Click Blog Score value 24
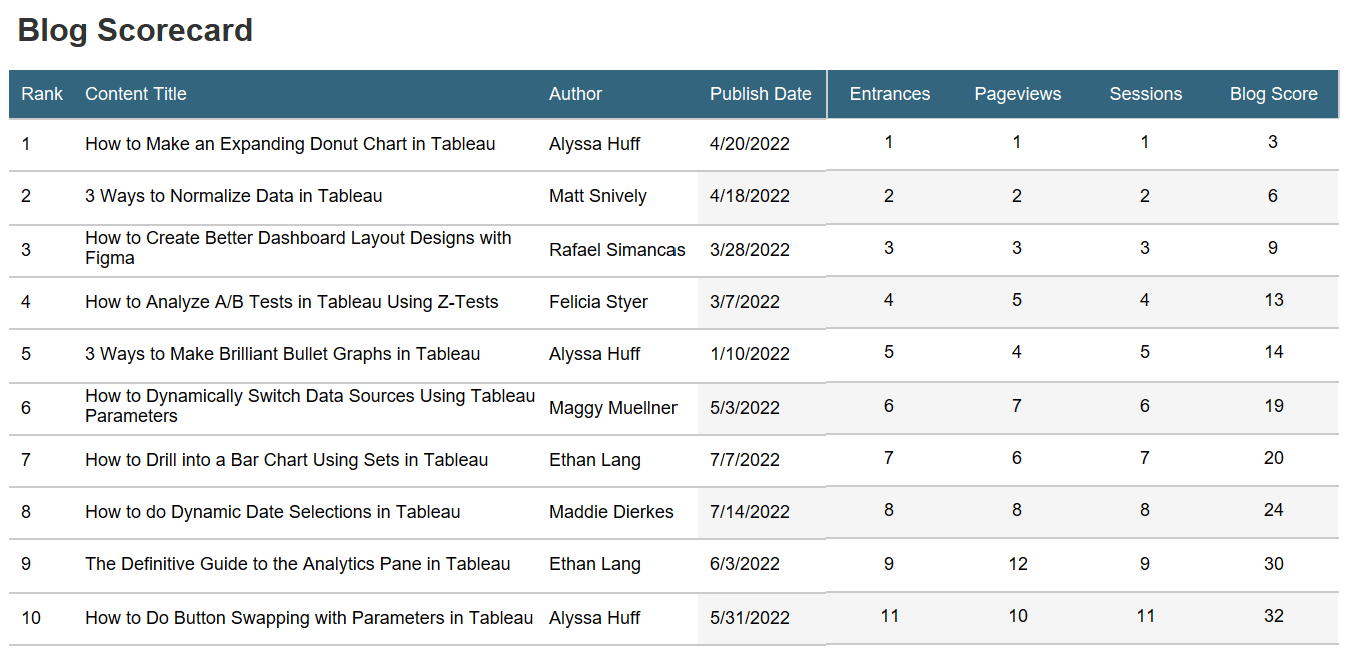Screen dimensions: 1346x656 click(1273, 510)
